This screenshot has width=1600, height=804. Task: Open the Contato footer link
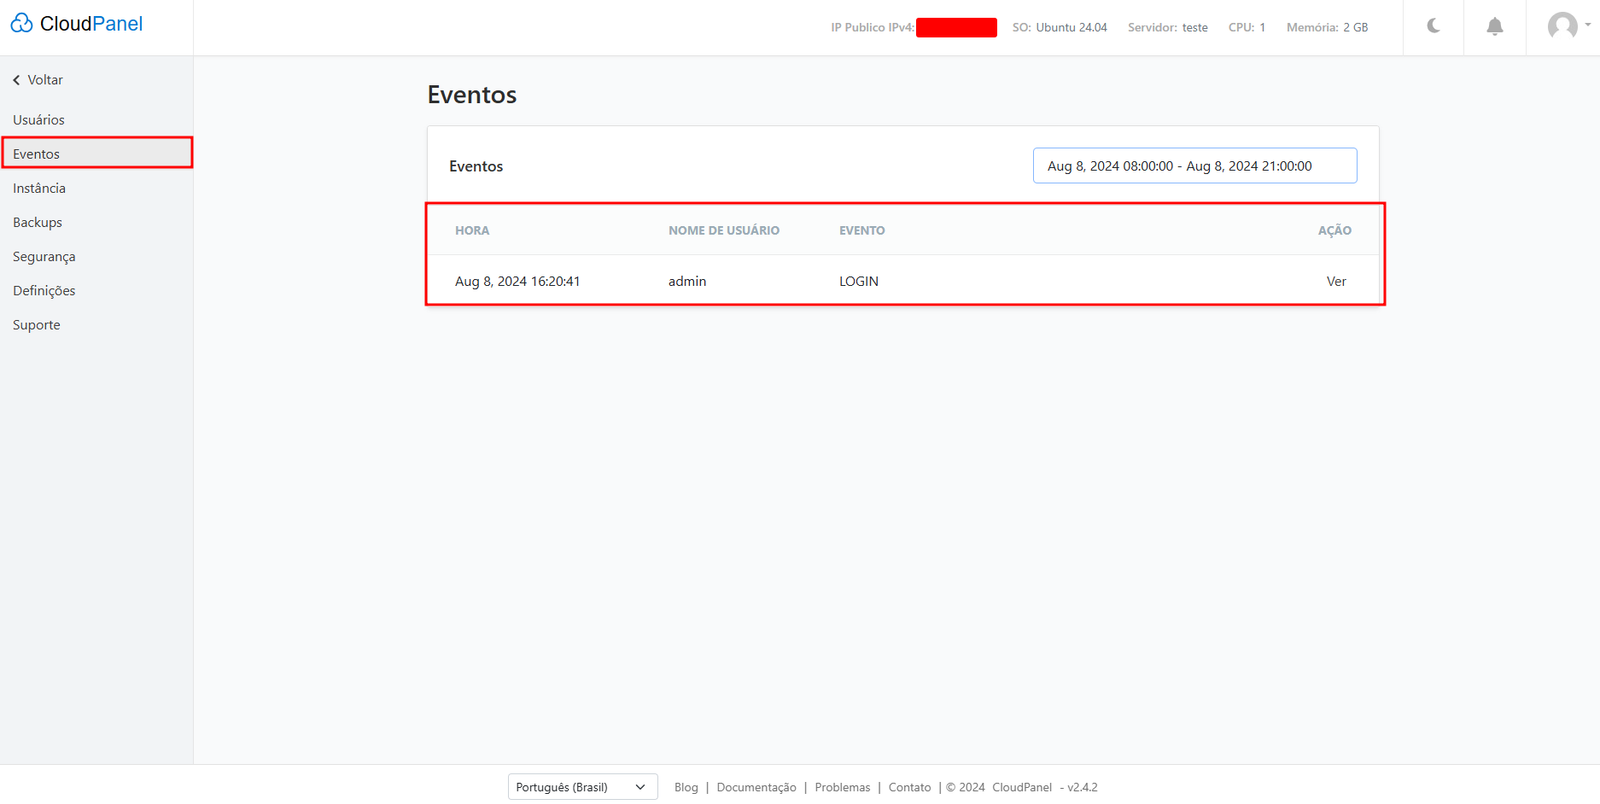909,787
